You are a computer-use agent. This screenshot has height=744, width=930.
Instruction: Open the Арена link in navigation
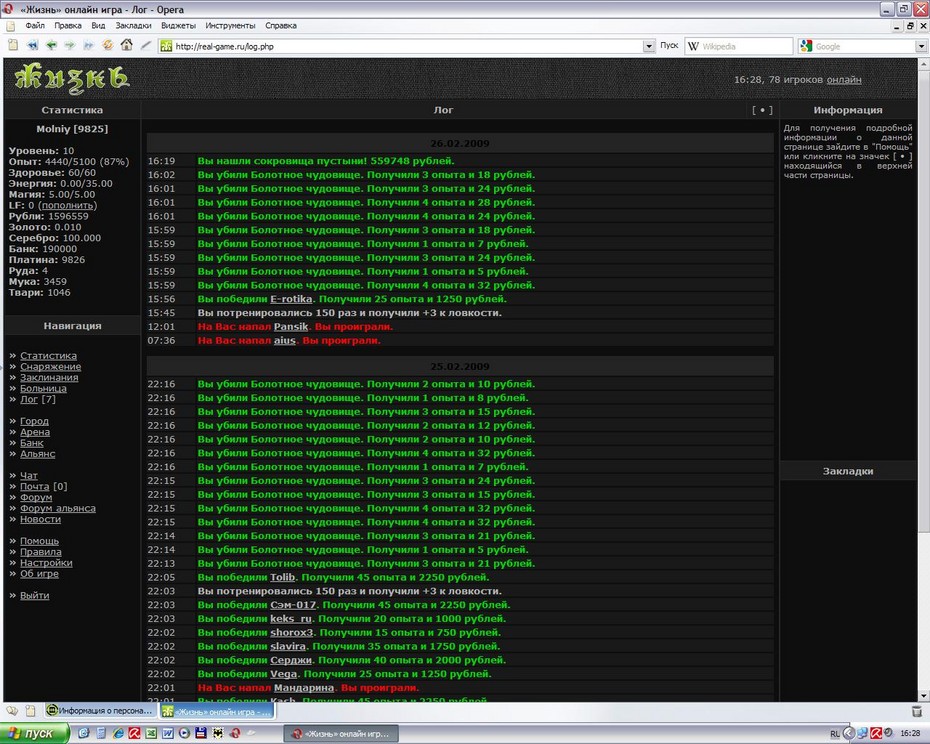(x=35, y=432)
